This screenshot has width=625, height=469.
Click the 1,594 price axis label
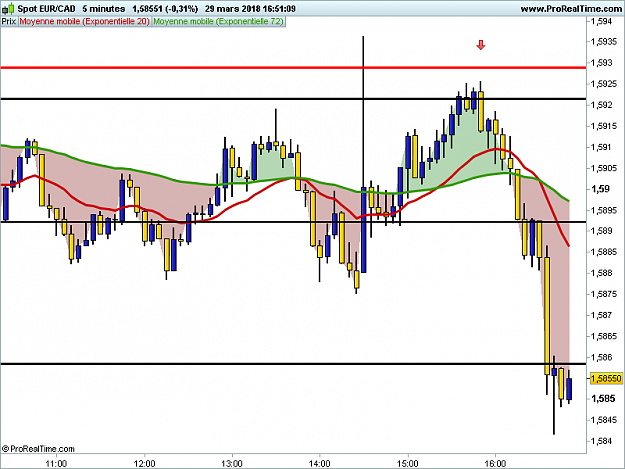(601, 21)
